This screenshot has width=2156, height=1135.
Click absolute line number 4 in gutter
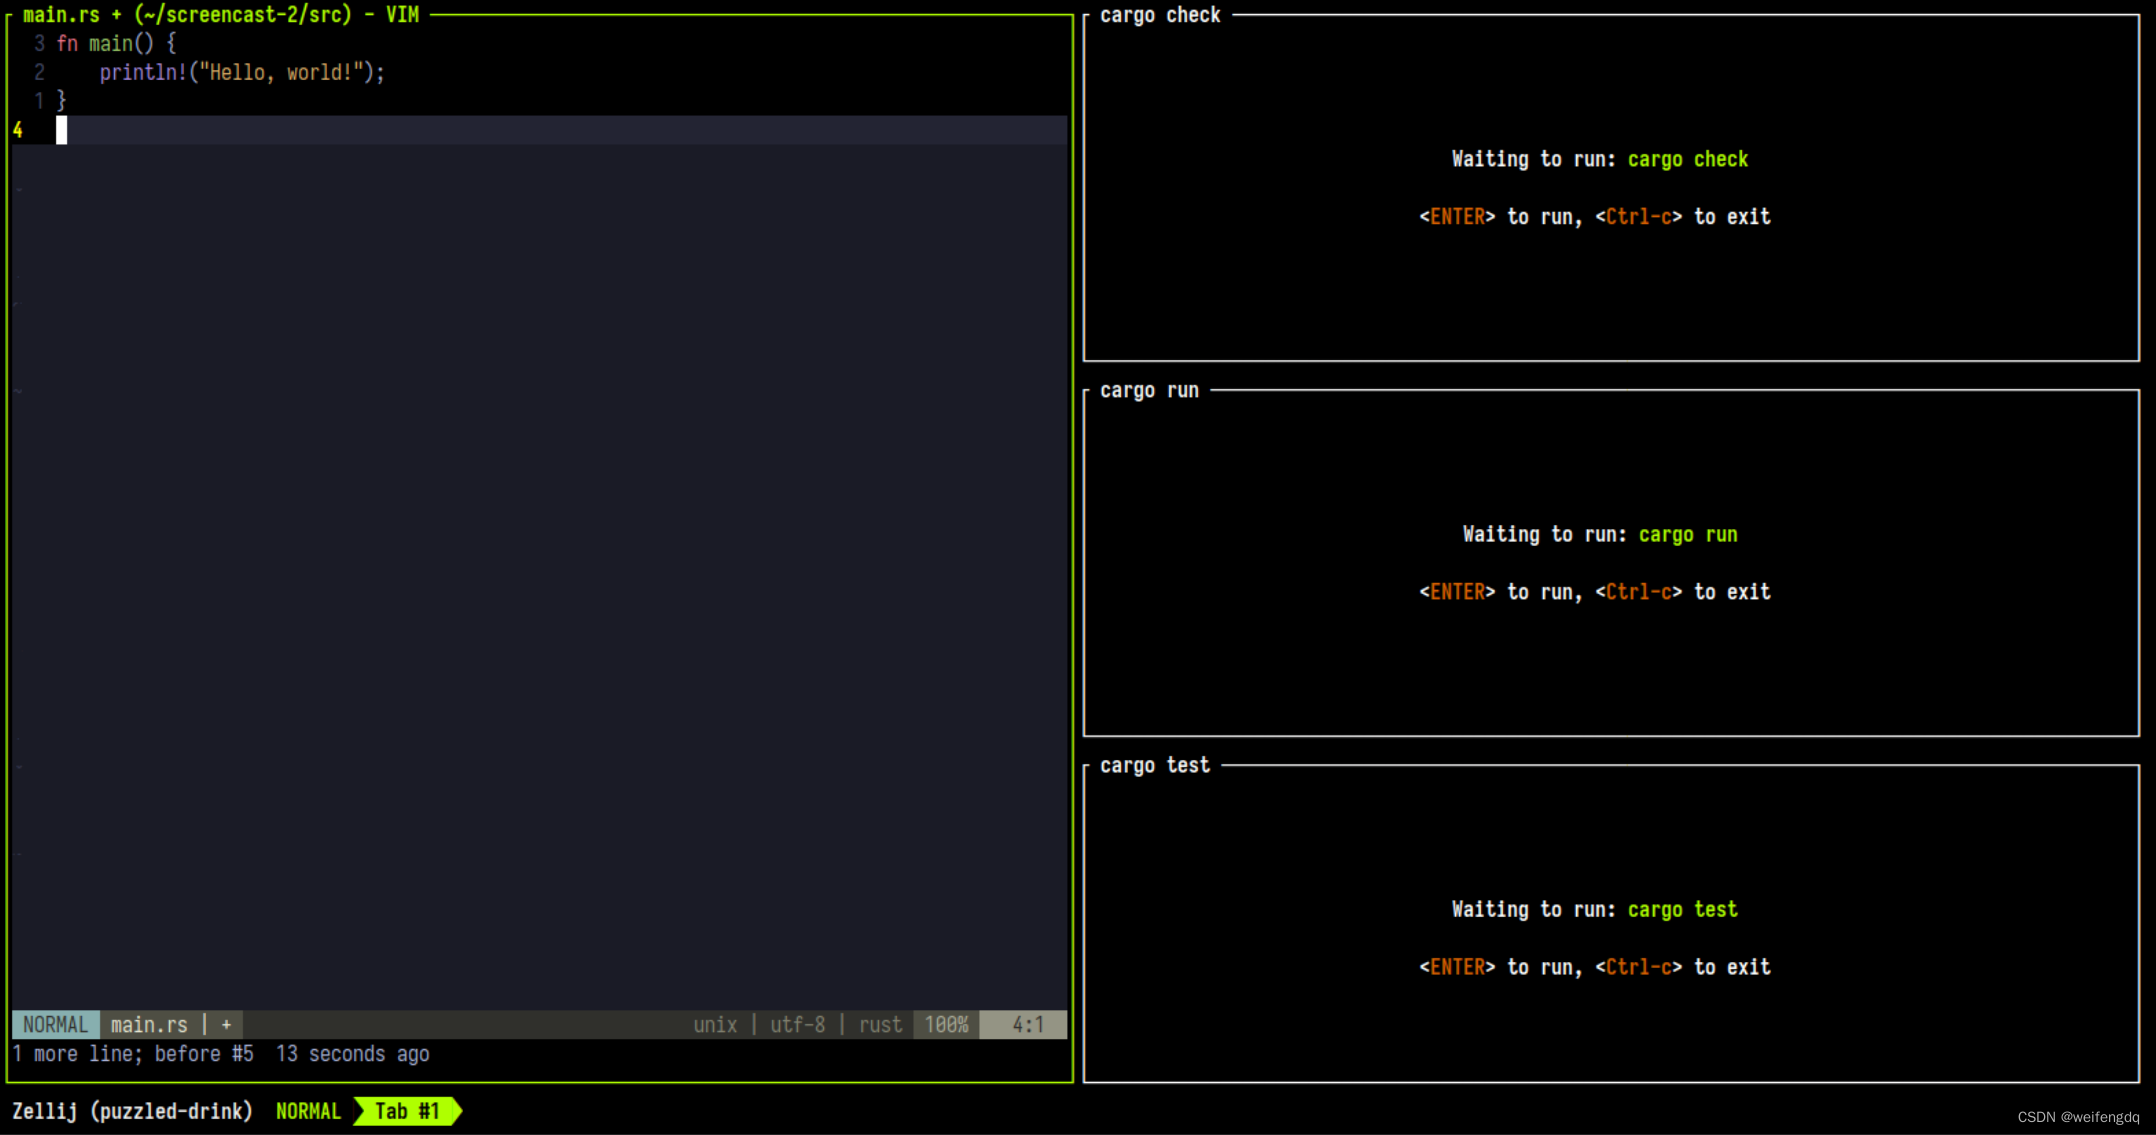point(17,130)
